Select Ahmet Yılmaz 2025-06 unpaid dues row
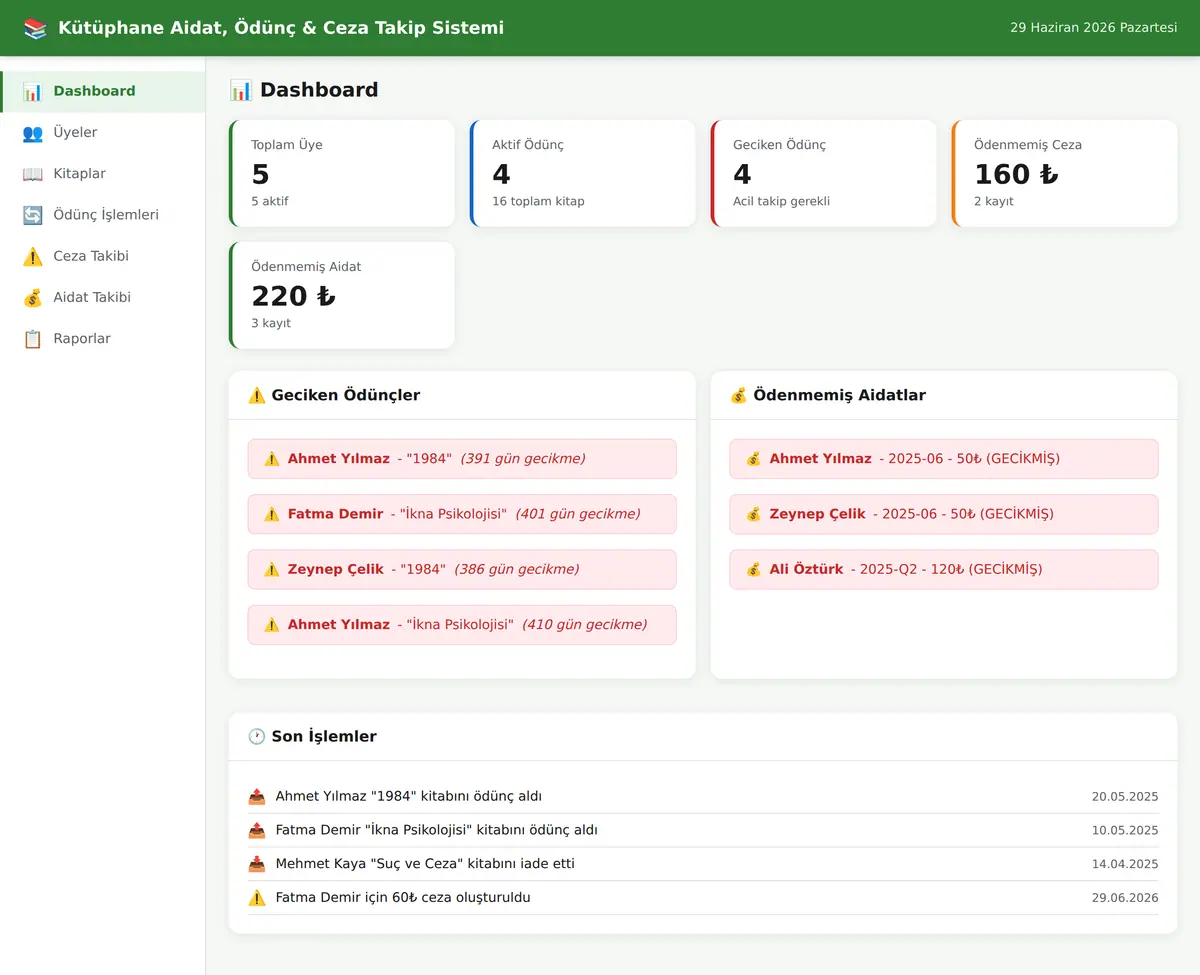Viewport: 1200px width, 975px height. (x=944, y=459)
